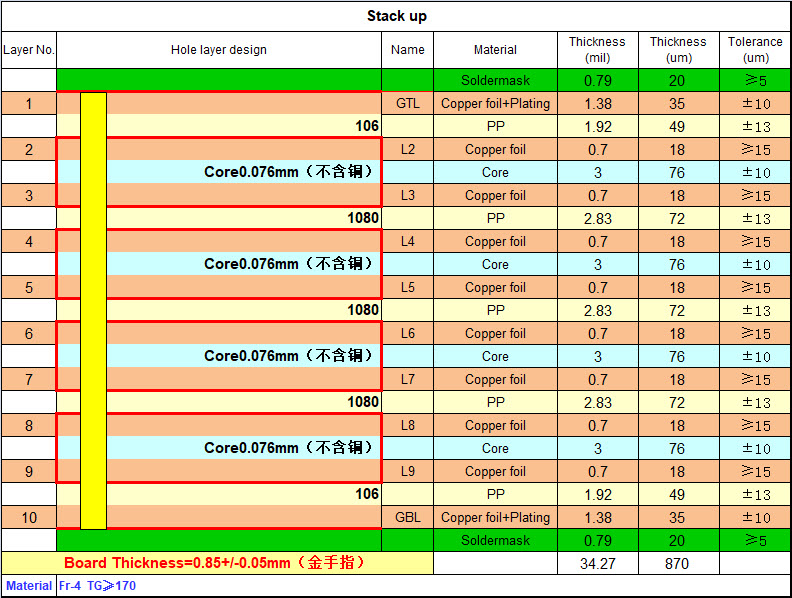The width and height of the screenshot is (792, 598).
Task: Select the Hole layer design header
Action: (x=219, y=50)
